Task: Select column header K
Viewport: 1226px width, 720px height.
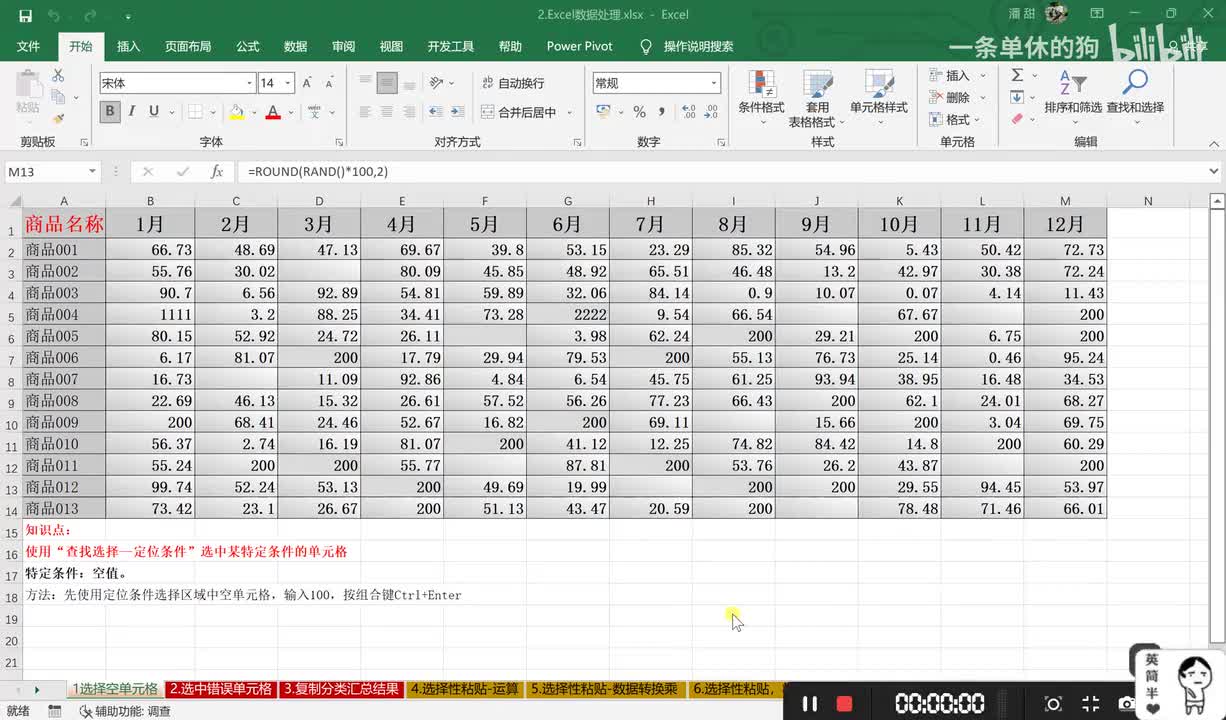Action: [899, 201]
